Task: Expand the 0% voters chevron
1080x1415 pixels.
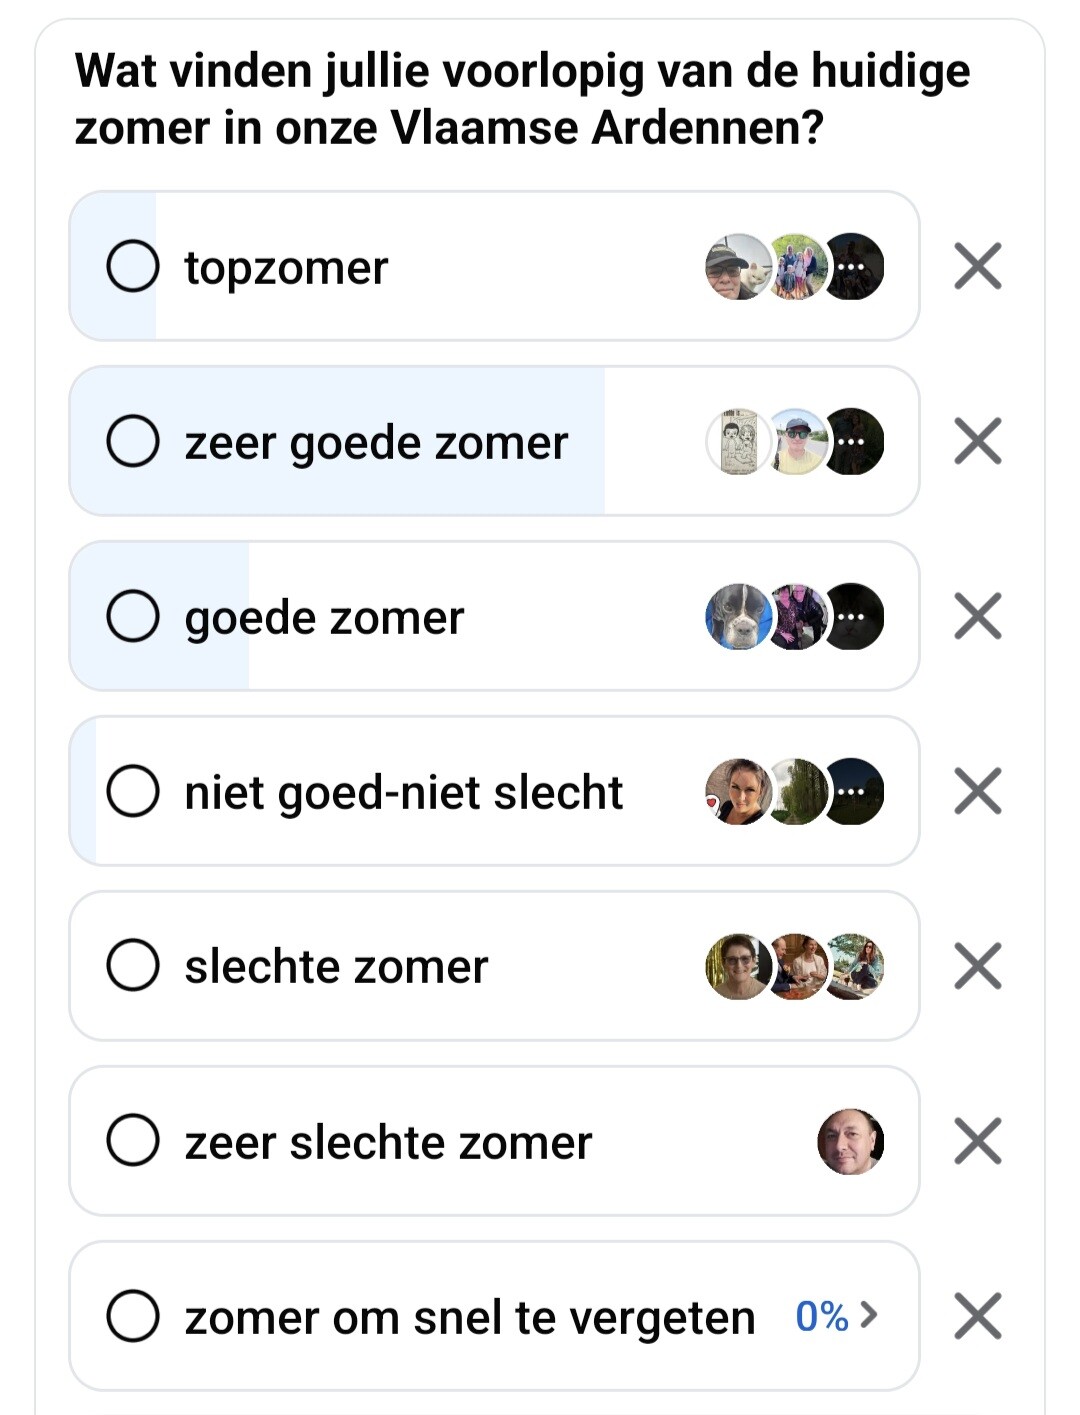Action: (x=869, y=1315)
